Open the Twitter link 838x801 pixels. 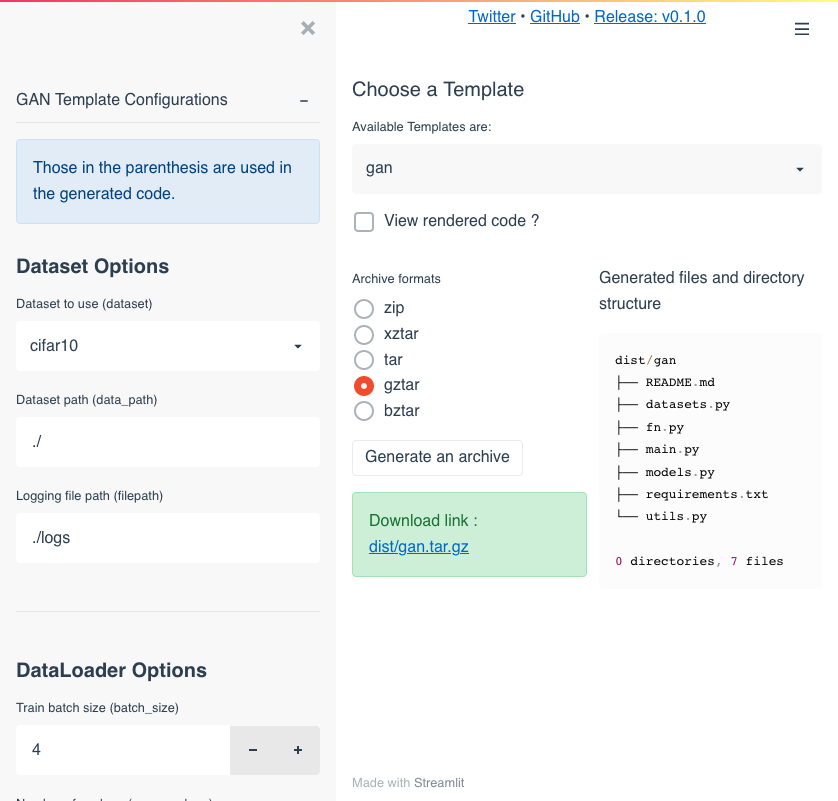492,17
